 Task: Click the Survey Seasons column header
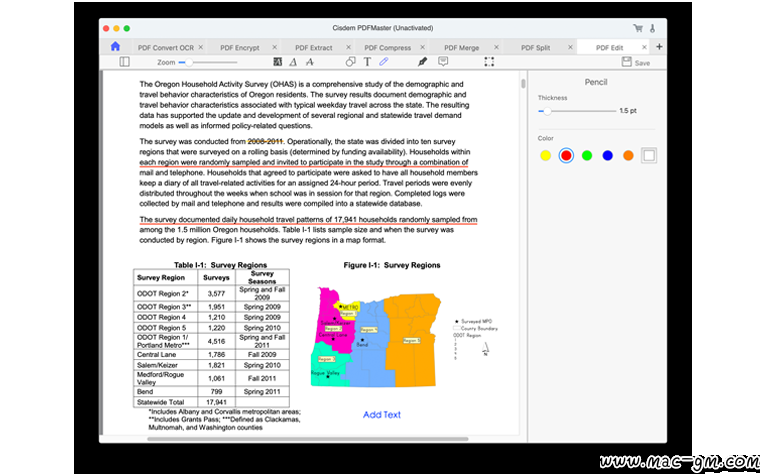click(x=262, y=277)
